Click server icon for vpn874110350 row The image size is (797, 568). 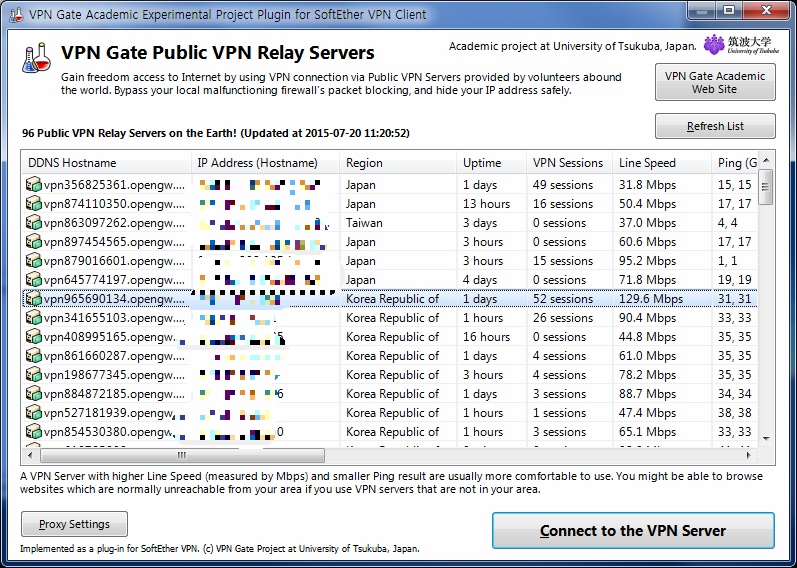click(x=34, y=203)
